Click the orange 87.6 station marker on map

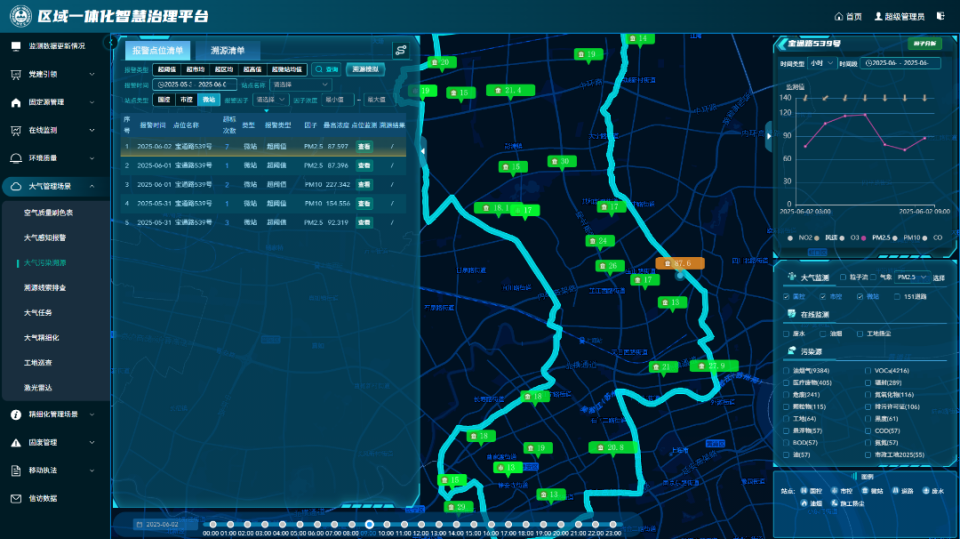(680, 263)
